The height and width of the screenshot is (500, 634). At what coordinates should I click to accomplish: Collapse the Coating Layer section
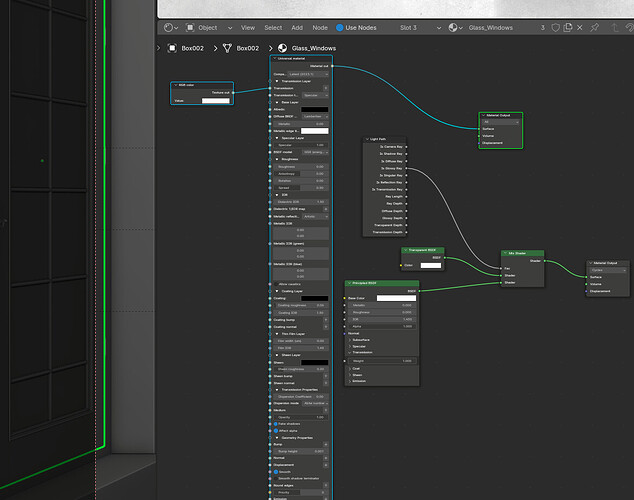click(277, 291)
